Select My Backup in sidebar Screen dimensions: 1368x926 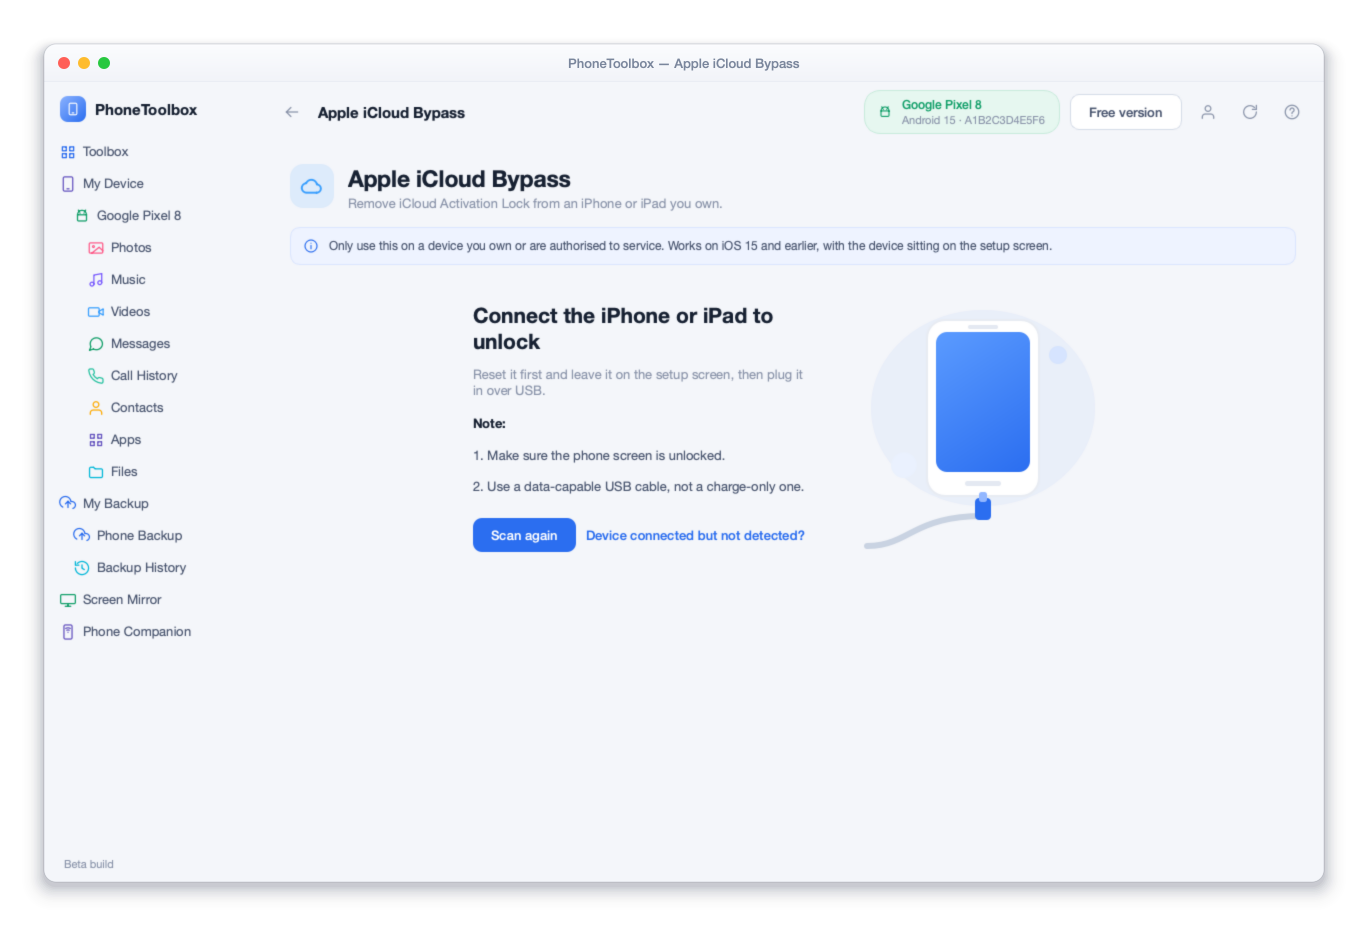coord(115,504)
